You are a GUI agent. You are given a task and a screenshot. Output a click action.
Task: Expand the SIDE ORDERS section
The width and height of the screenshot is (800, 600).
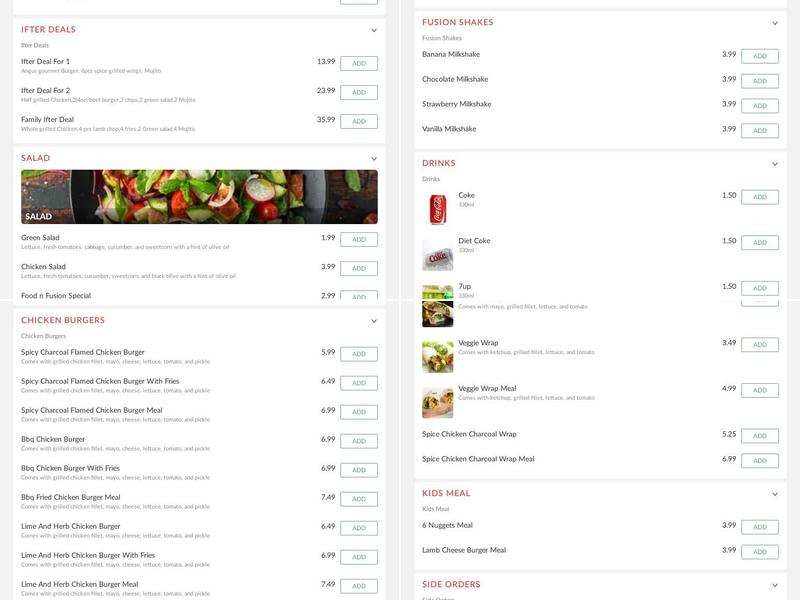(x=775, y=582)
